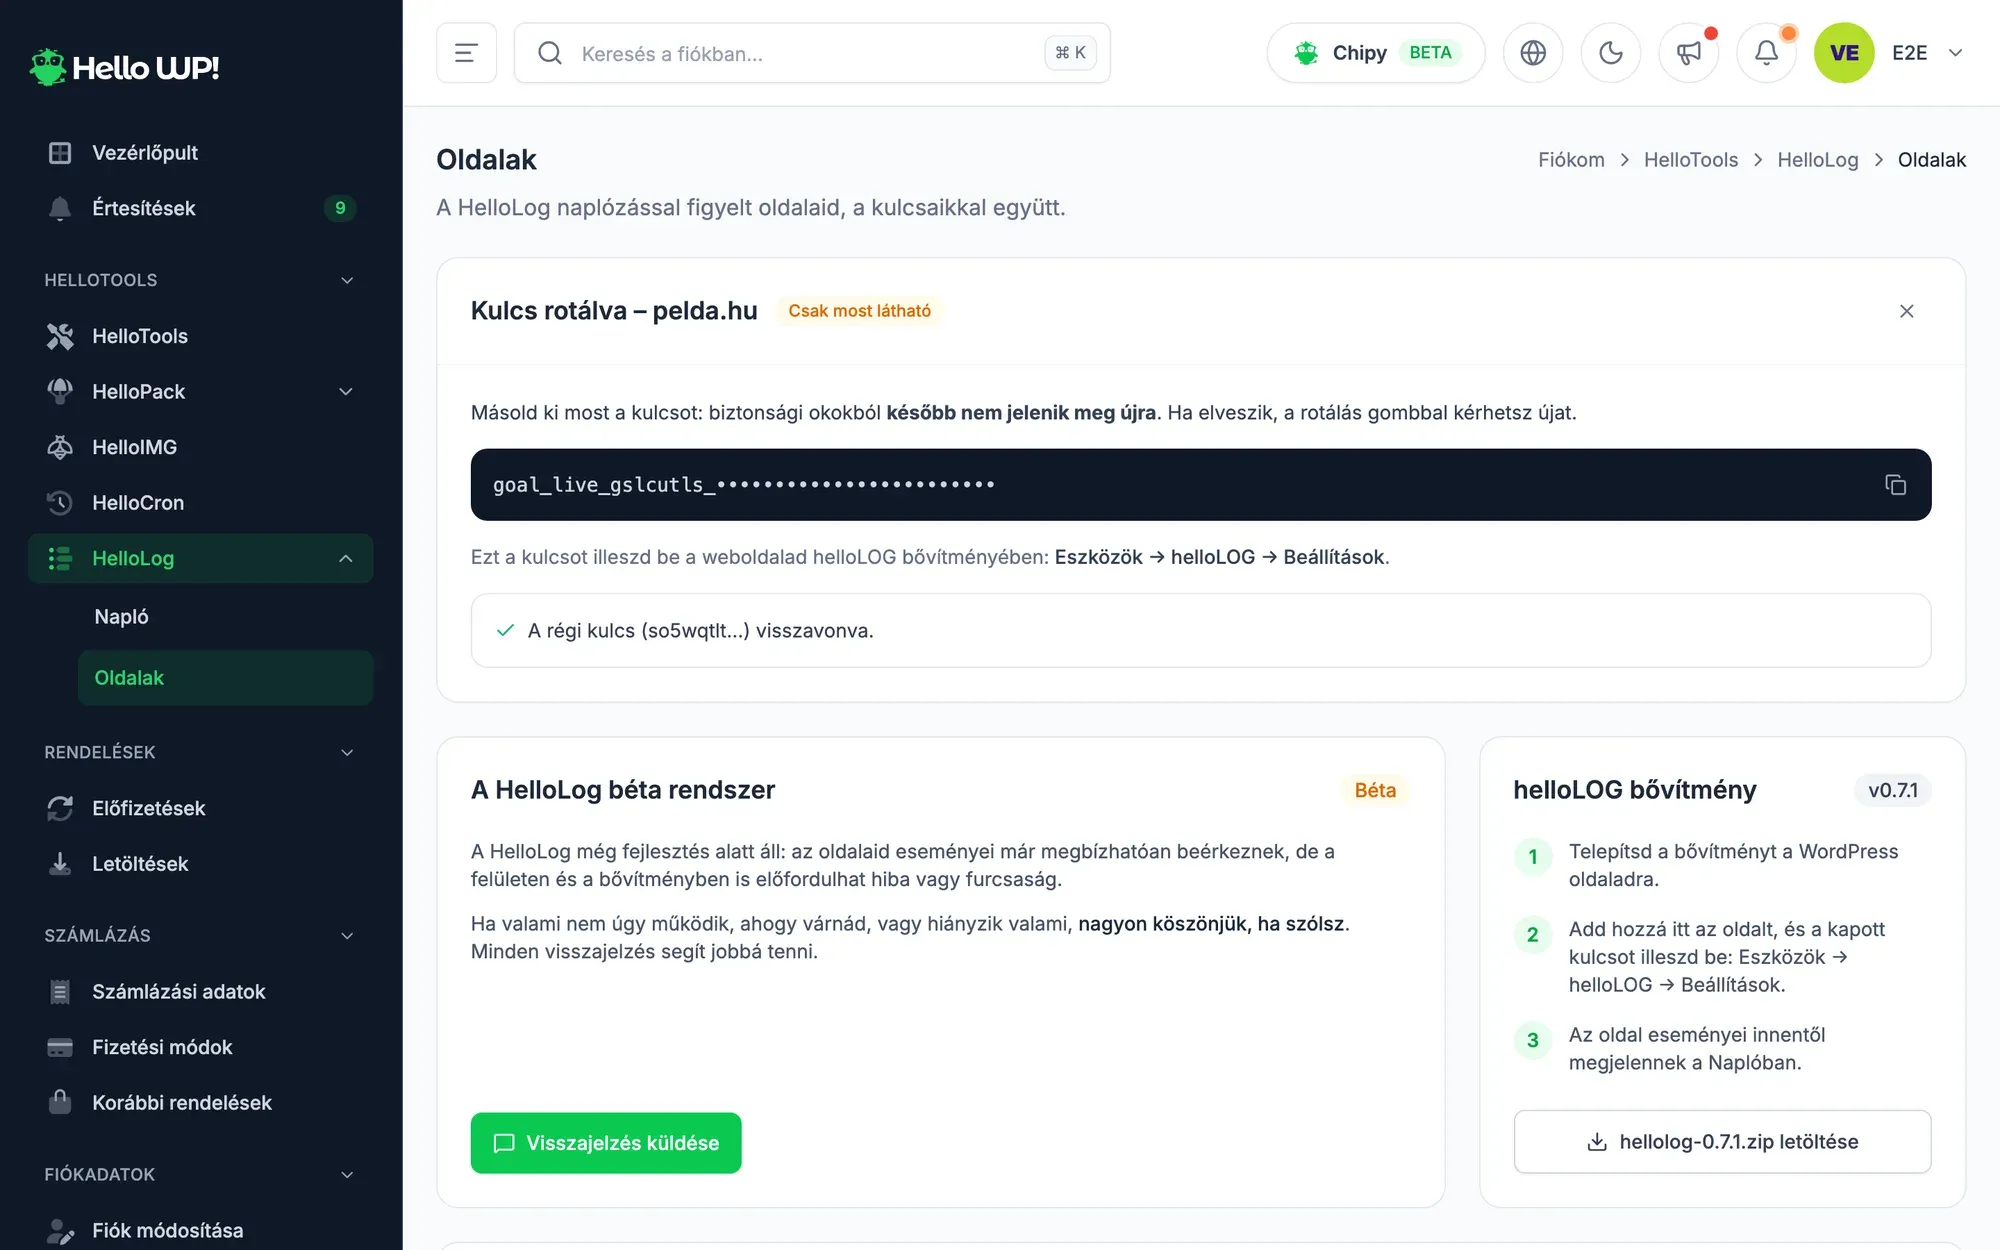The width and height of the screenshot is (2000, 1250).
Task: Toggle dark mode with moon icon
Action: point(1611,53)
